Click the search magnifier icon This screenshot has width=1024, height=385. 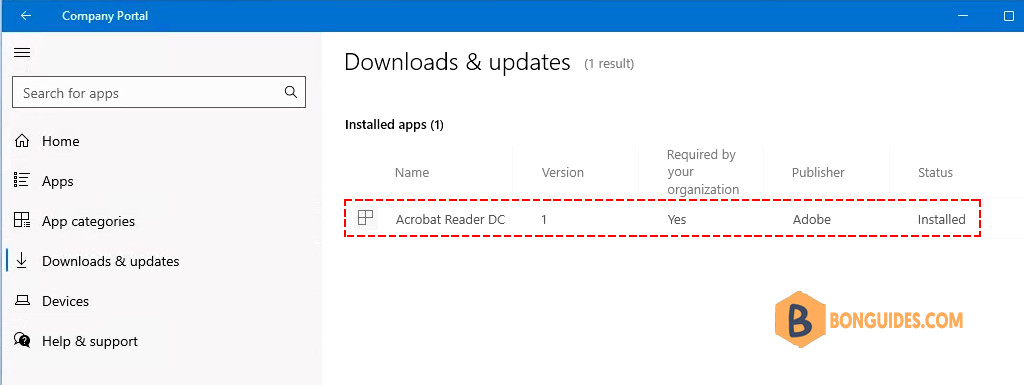(291, 92)
